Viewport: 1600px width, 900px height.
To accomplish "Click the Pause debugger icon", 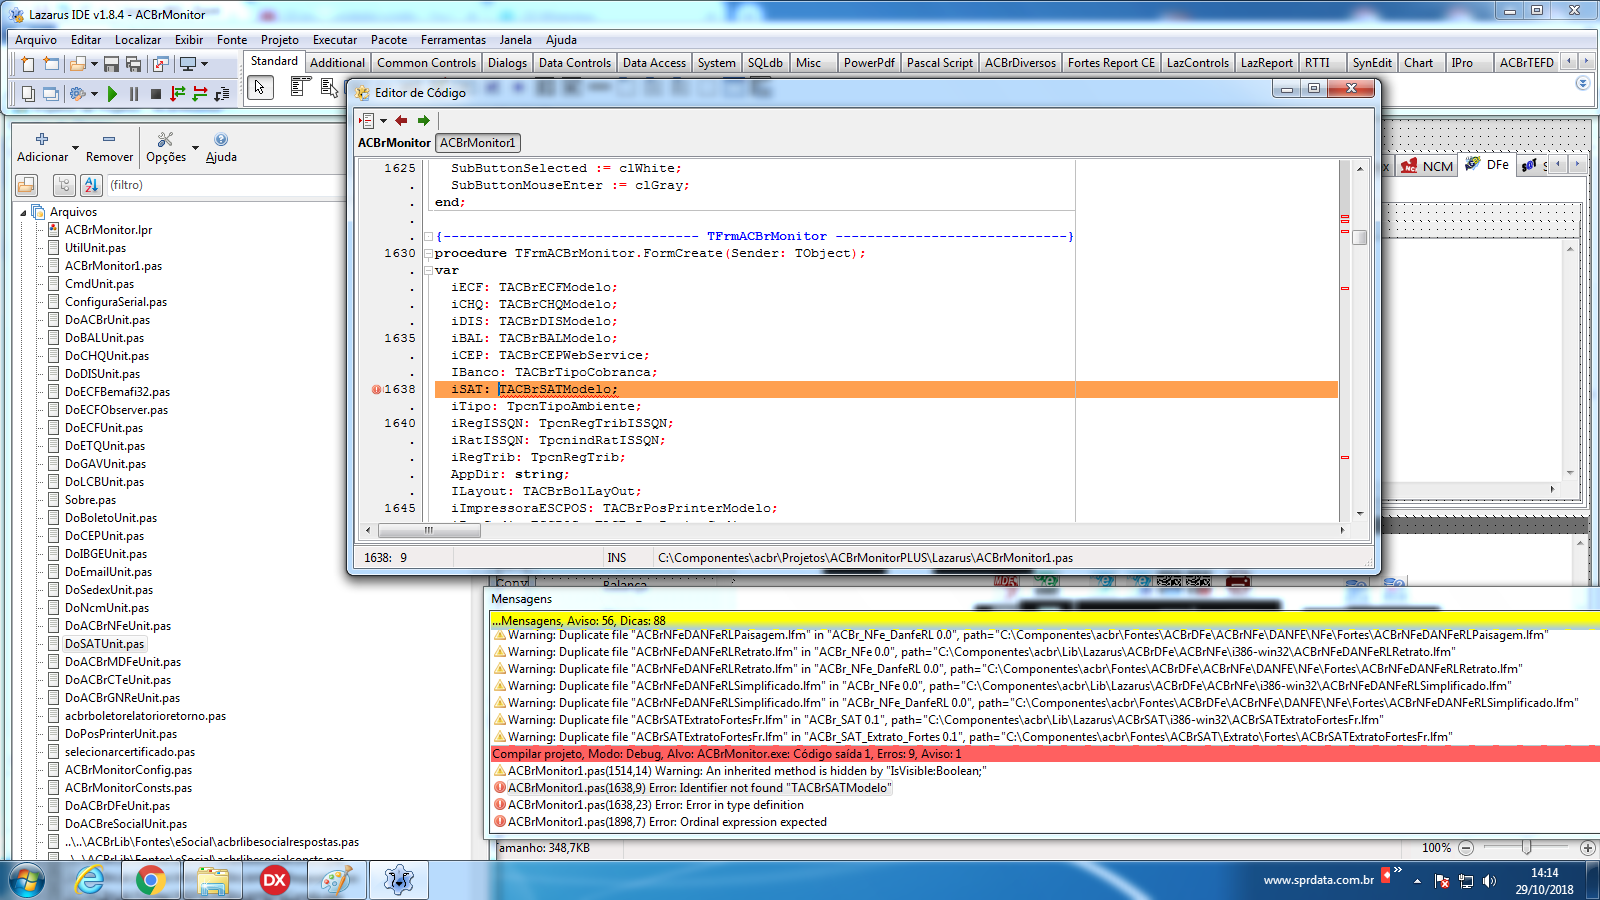I will pos(134,94).
